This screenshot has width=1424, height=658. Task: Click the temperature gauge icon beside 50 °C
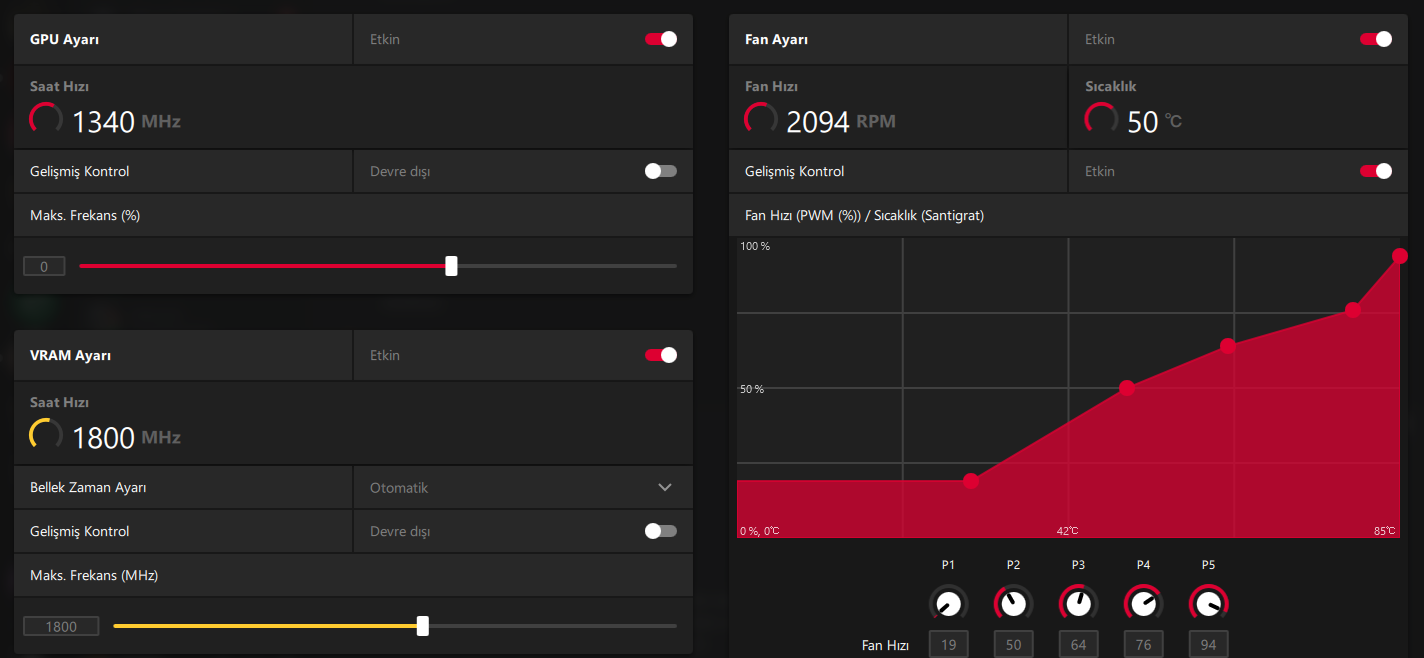[x=1101, y=119]
